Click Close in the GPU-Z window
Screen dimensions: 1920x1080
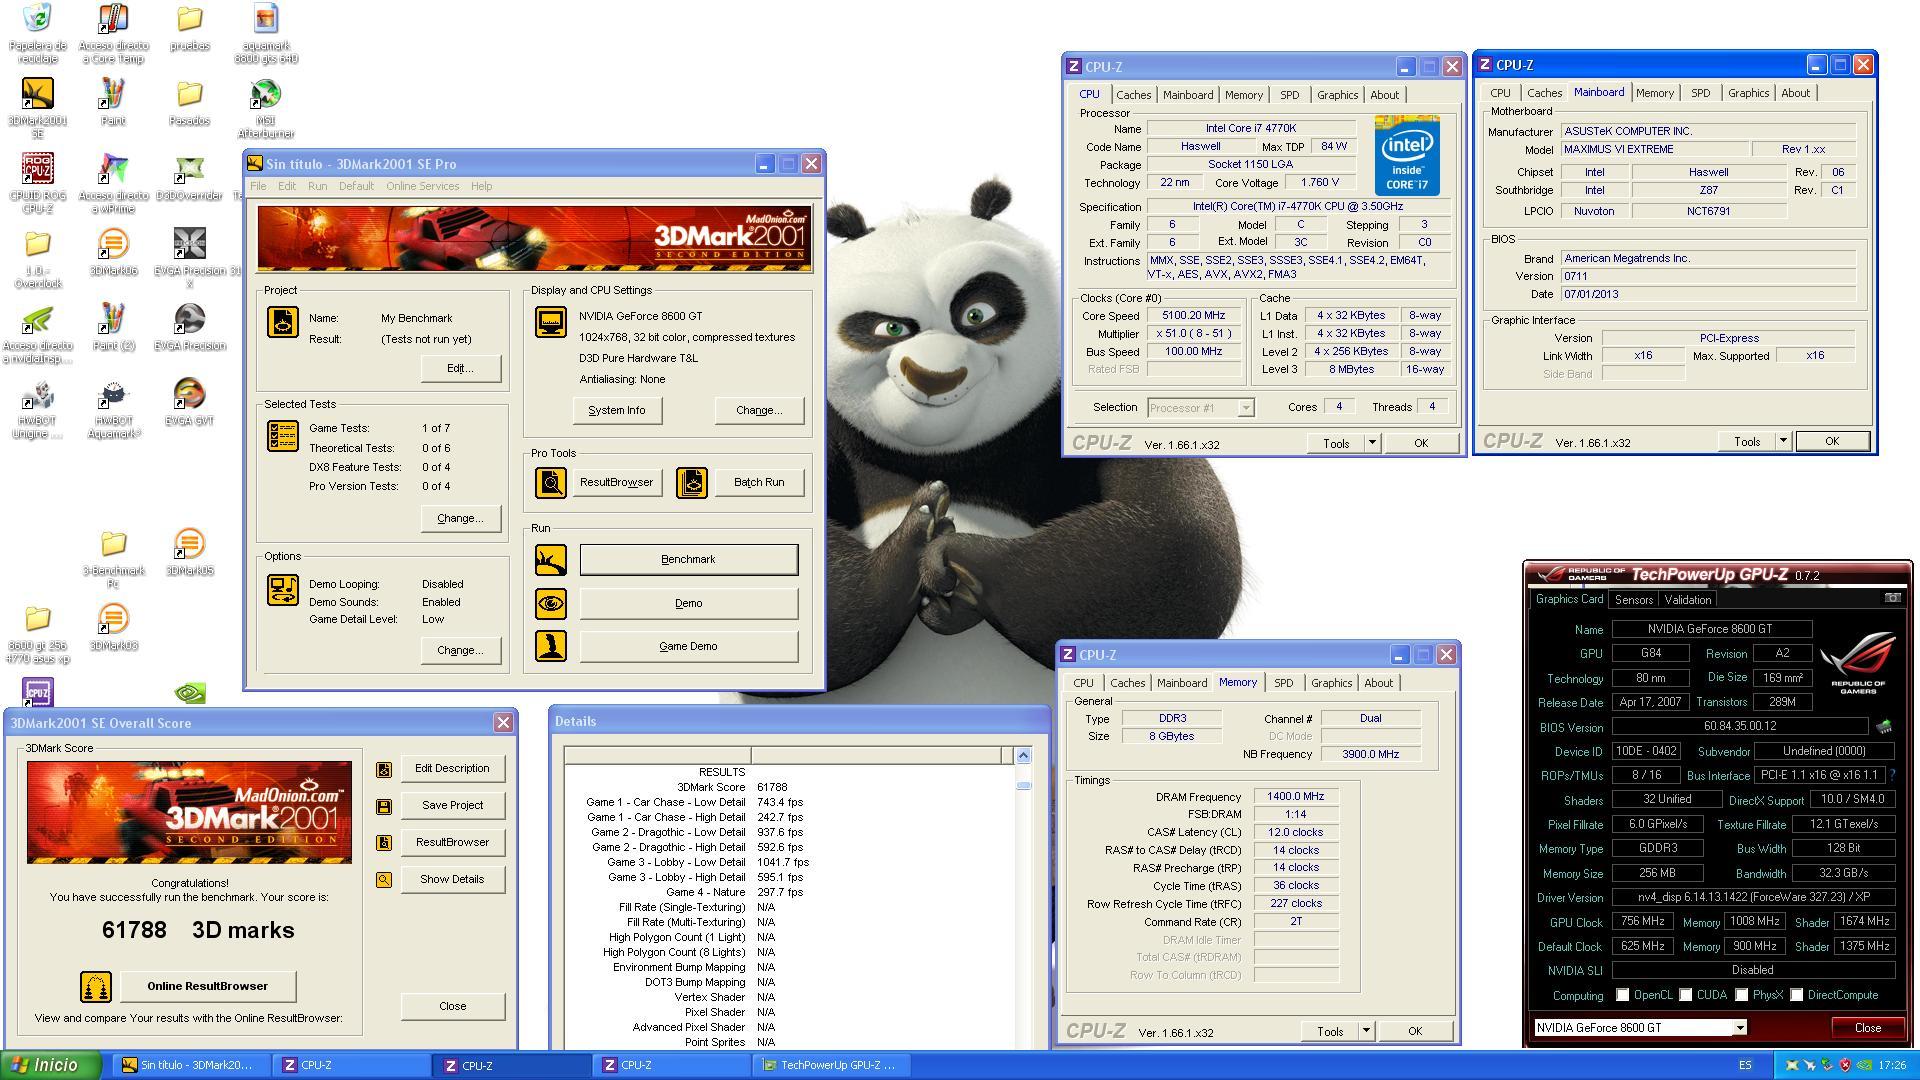coord(1867,1028)
